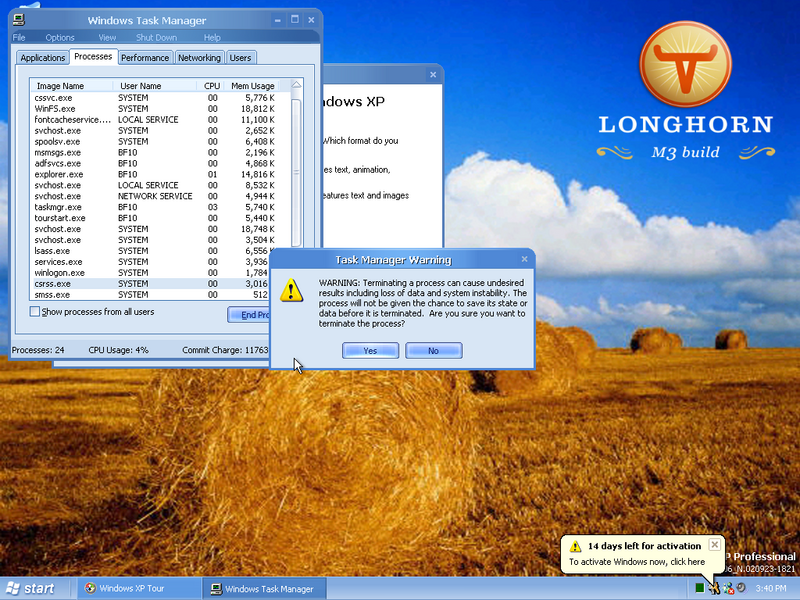Enable Show processes from all users
Image resolution: width=800 pixels, height=600 pixels.
click(35, 311)
